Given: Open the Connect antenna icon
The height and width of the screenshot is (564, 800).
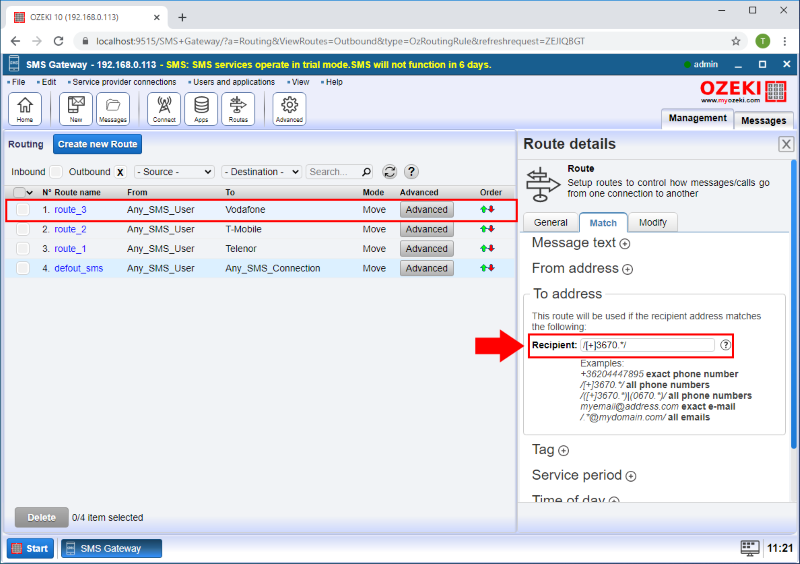Looking at the screenshot, I should pos(164,109).
